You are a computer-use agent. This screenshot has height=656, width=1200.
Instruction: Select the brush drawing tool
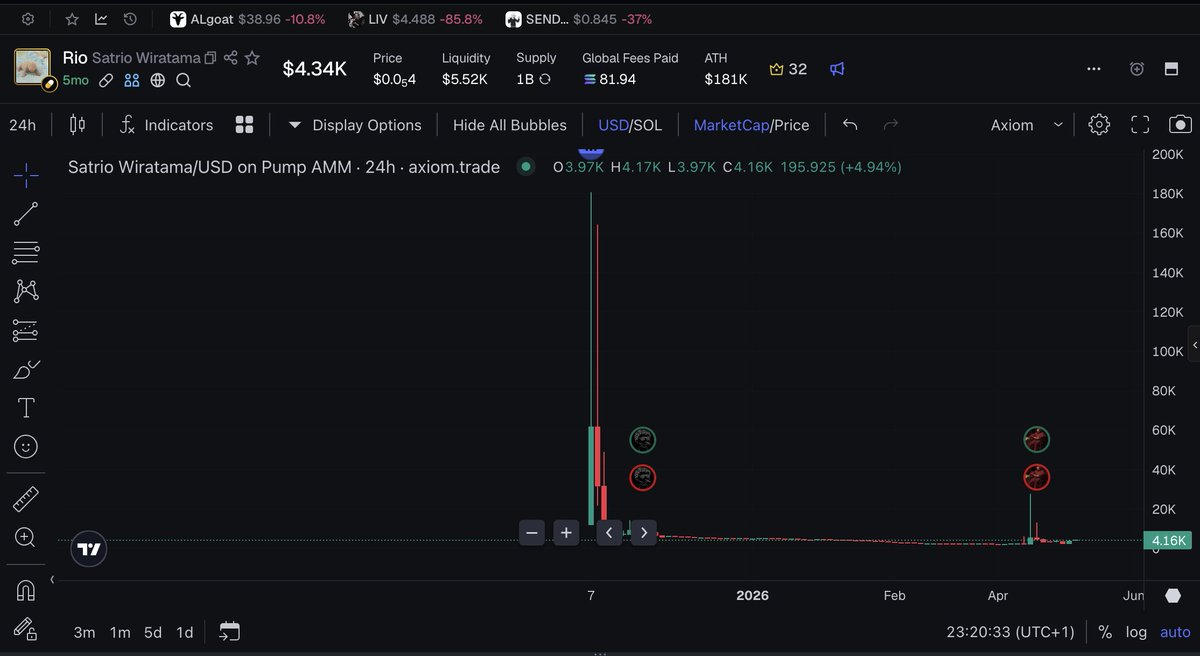point(26,369)
